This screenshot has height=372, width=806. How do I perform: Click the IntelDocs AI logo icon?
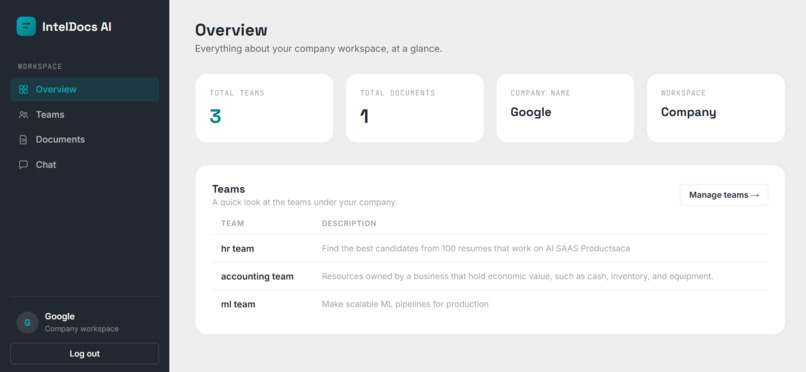pyautogui.click(x=26, y=27)
